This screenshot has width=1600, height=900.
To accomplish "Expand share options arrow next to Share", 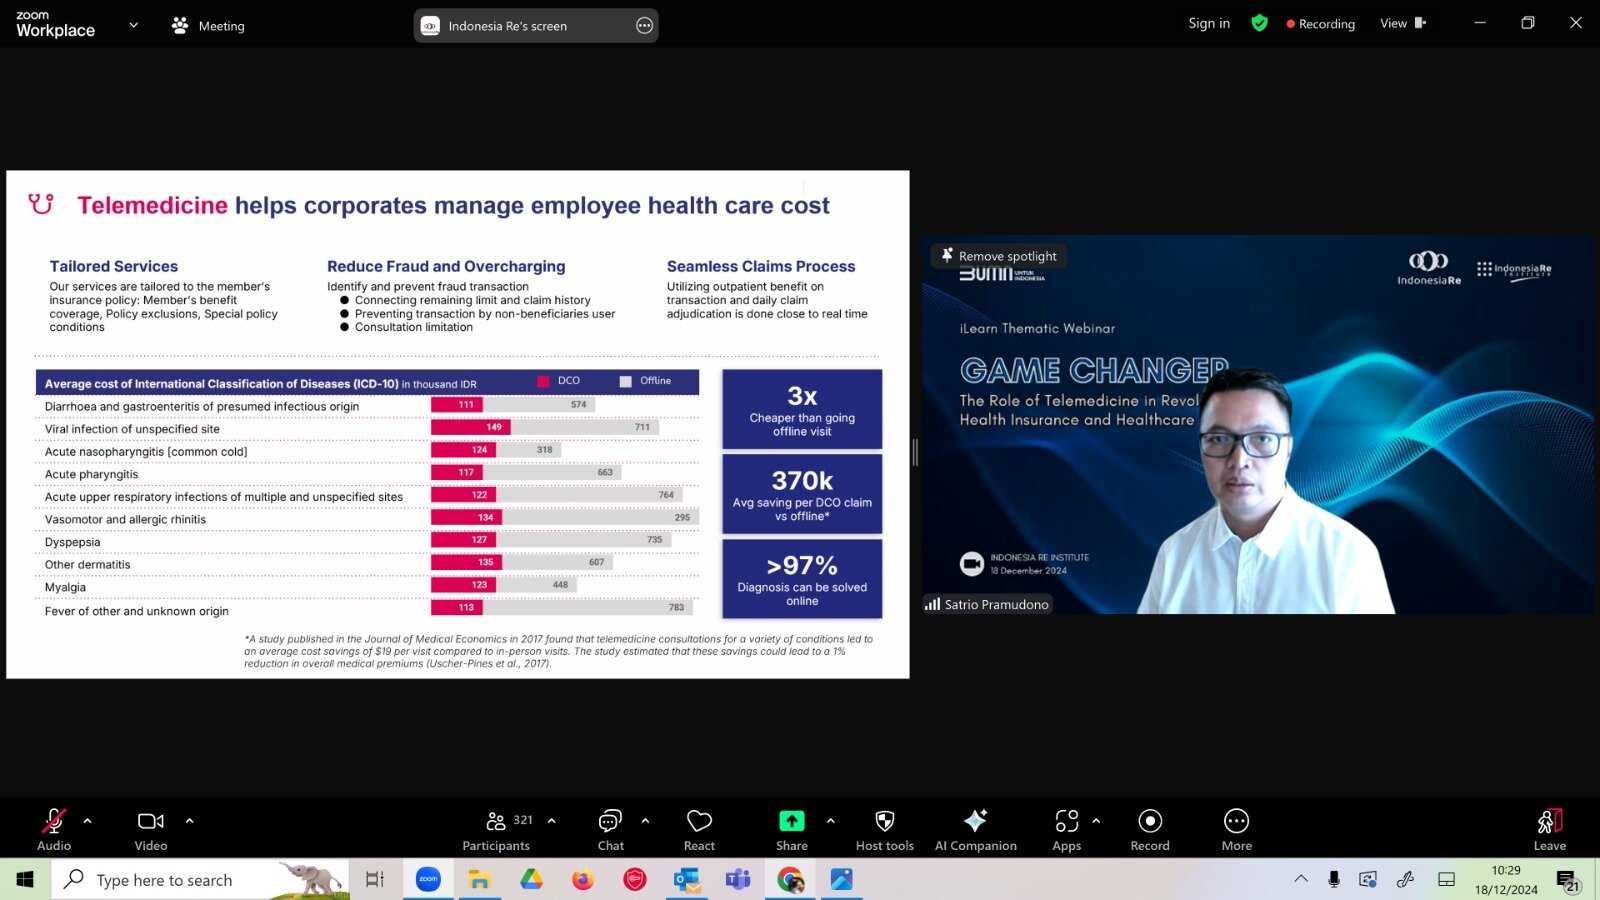I will tap(830, 821).
